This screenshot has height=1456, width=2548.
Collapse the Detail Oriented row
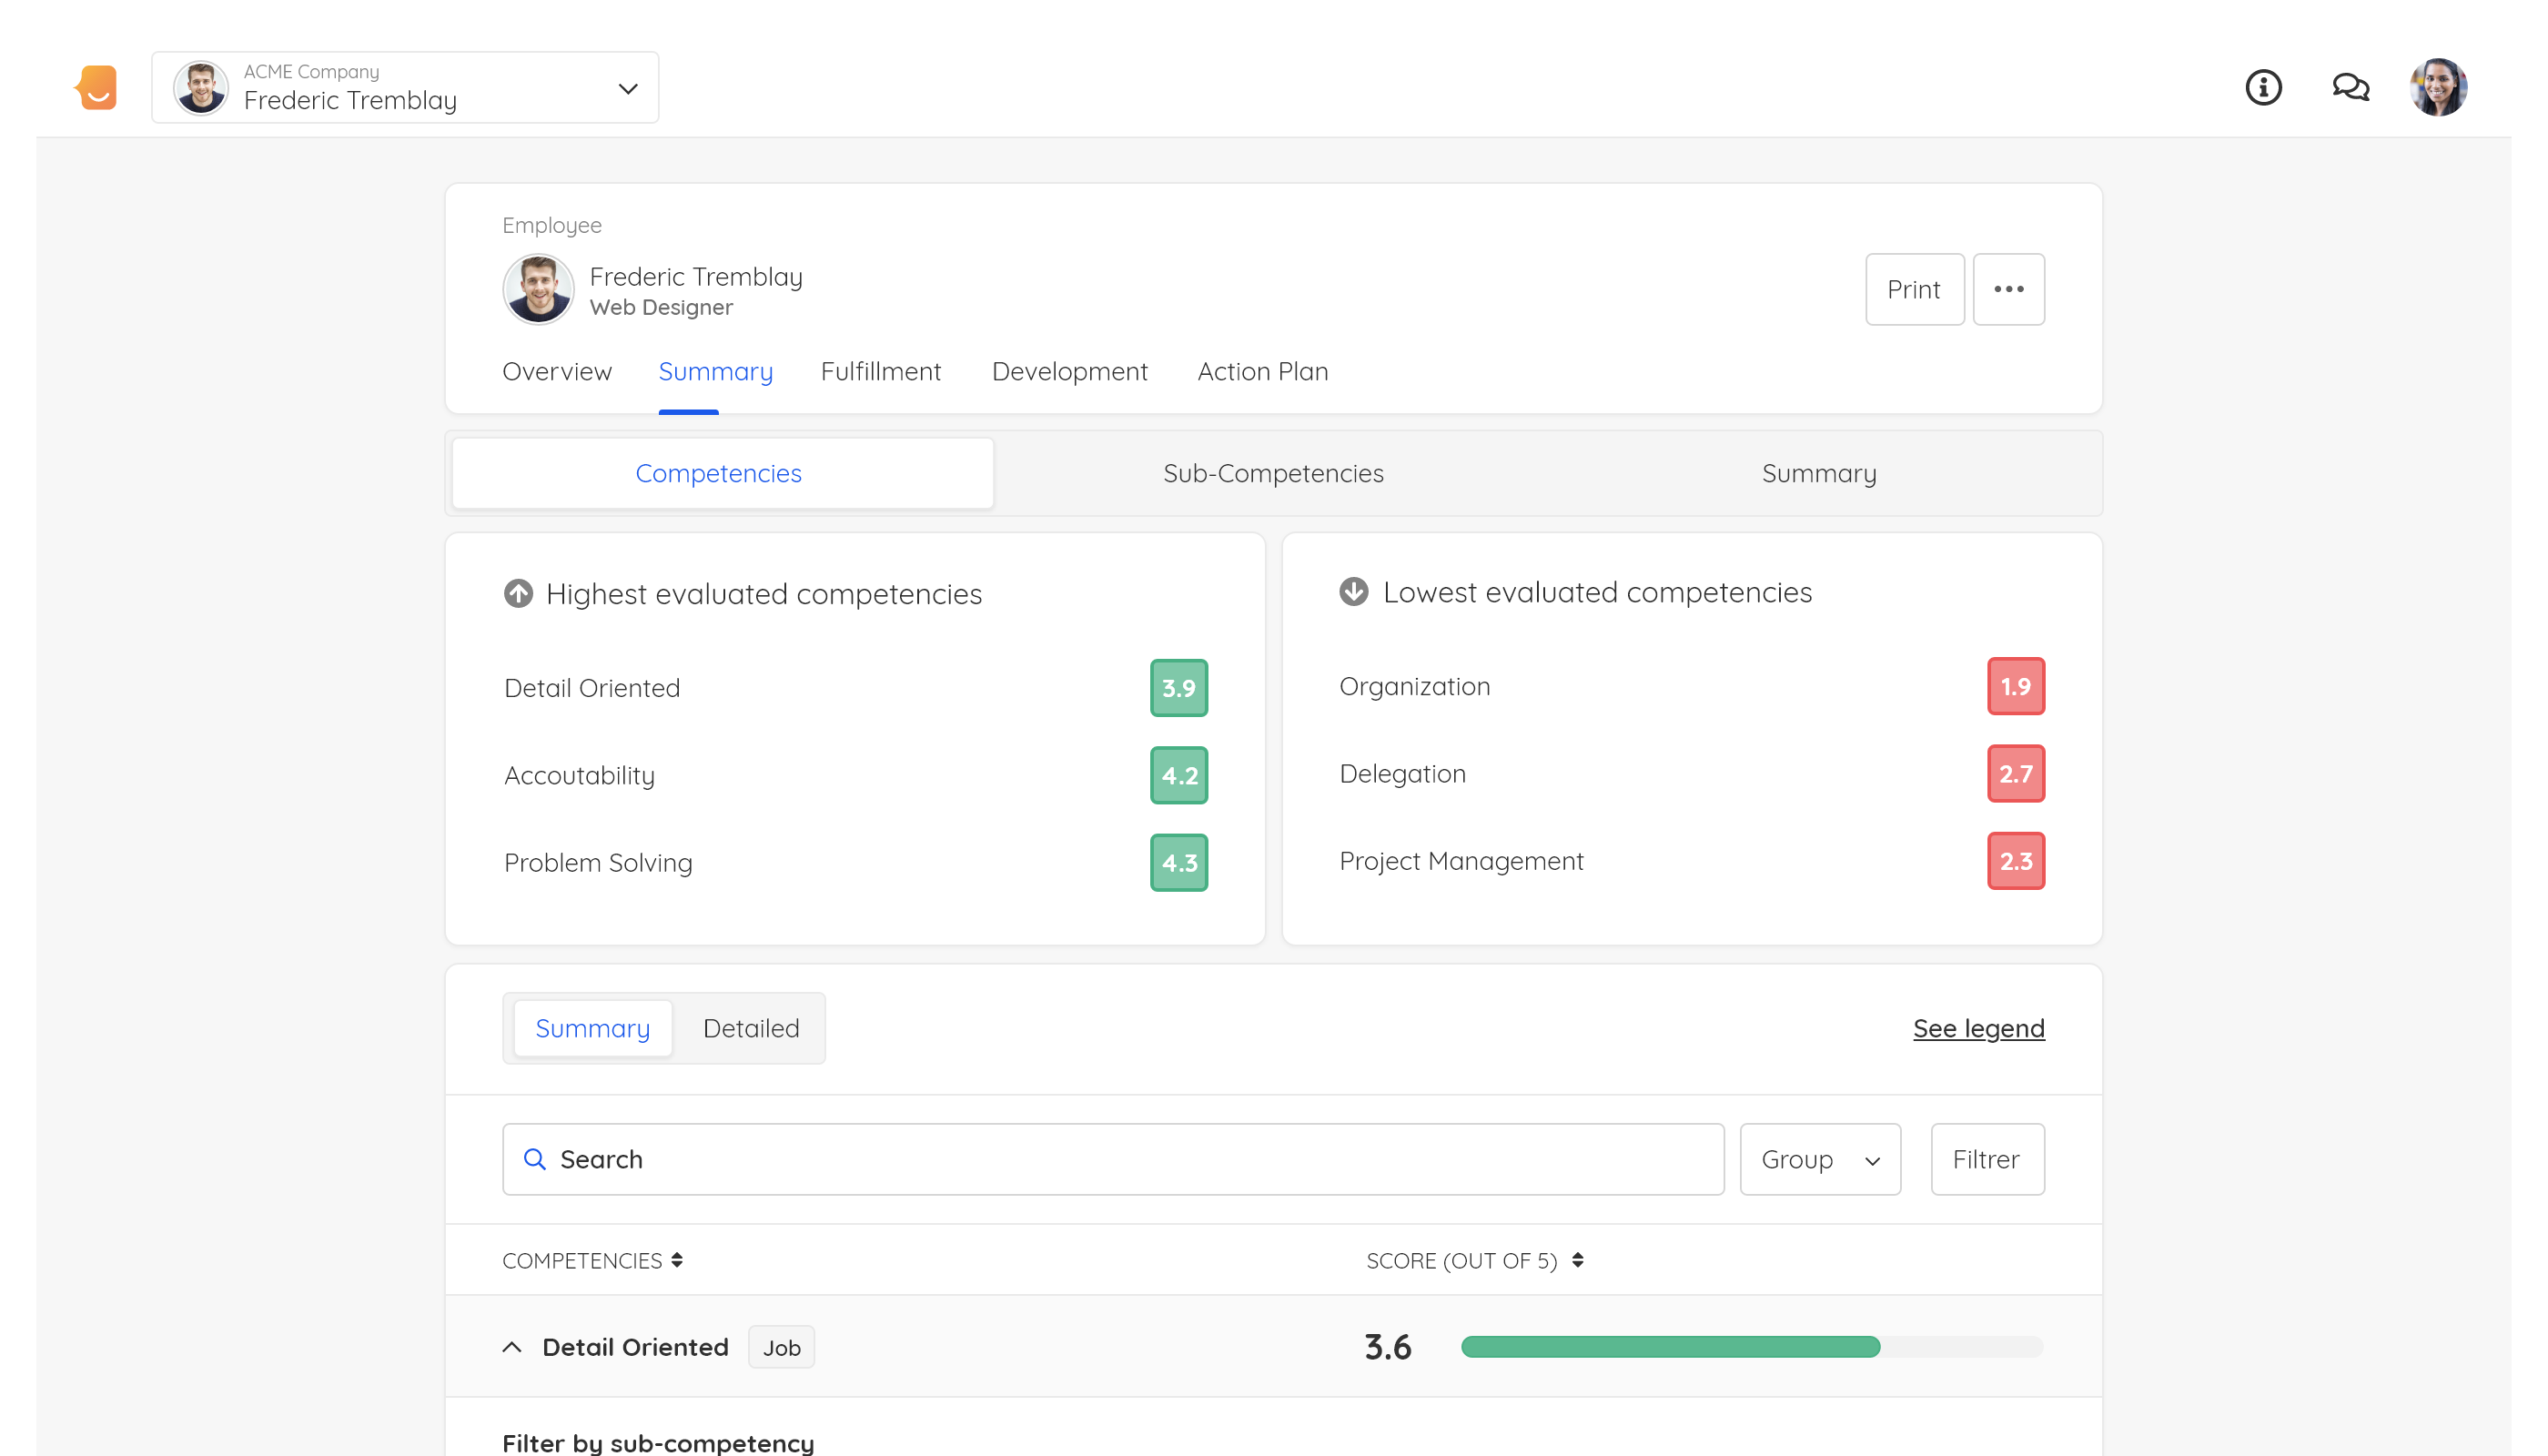tap(512, 1347)
